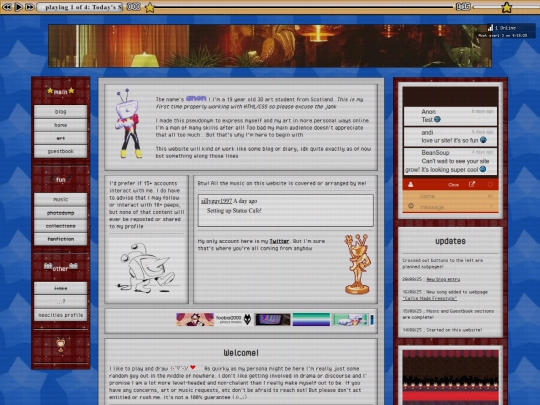Adjust the volume star slider handle
This screenshot has width=540, height=405.
507,7
